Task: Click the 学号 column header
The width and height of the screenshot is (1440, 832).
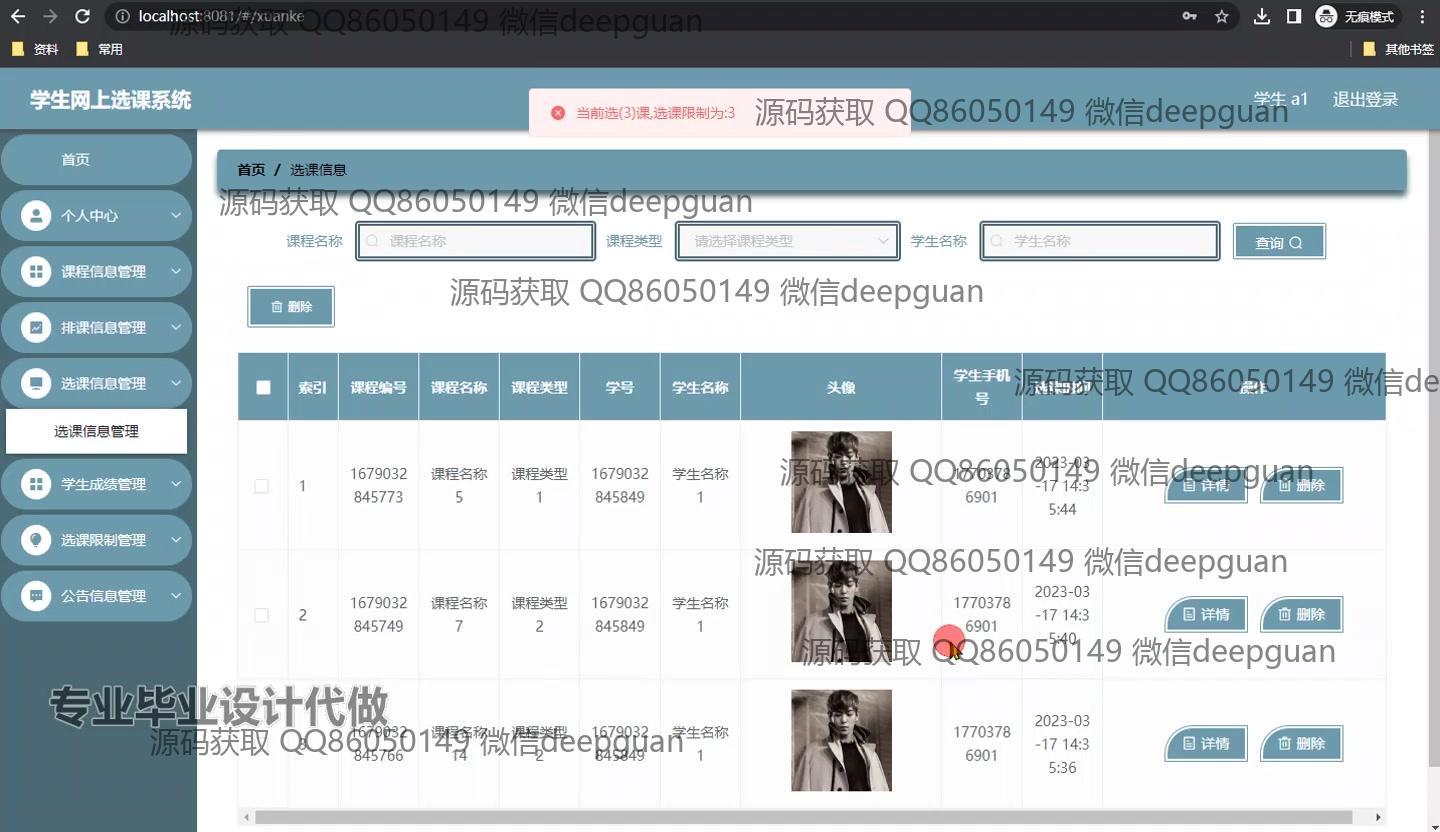Action: [x=620, y=387]
